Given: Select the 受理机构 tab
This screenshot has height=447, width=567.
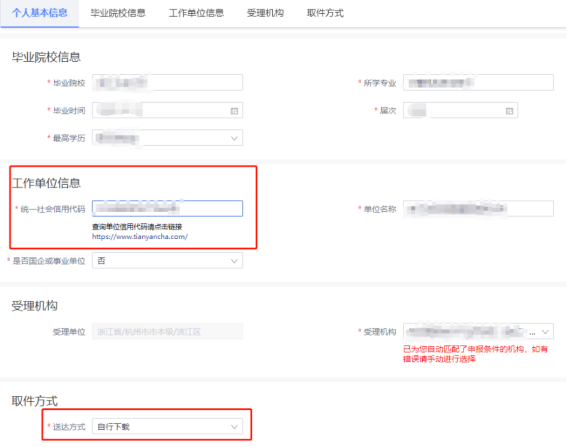Looking at the screenshot, I should [265, 13].
